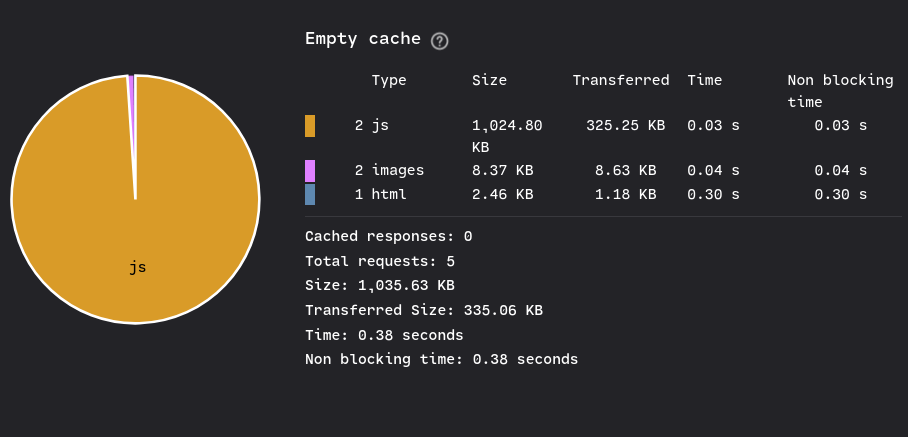Select the purple images color swatch

pyautogui.click(x=310, y=171)
